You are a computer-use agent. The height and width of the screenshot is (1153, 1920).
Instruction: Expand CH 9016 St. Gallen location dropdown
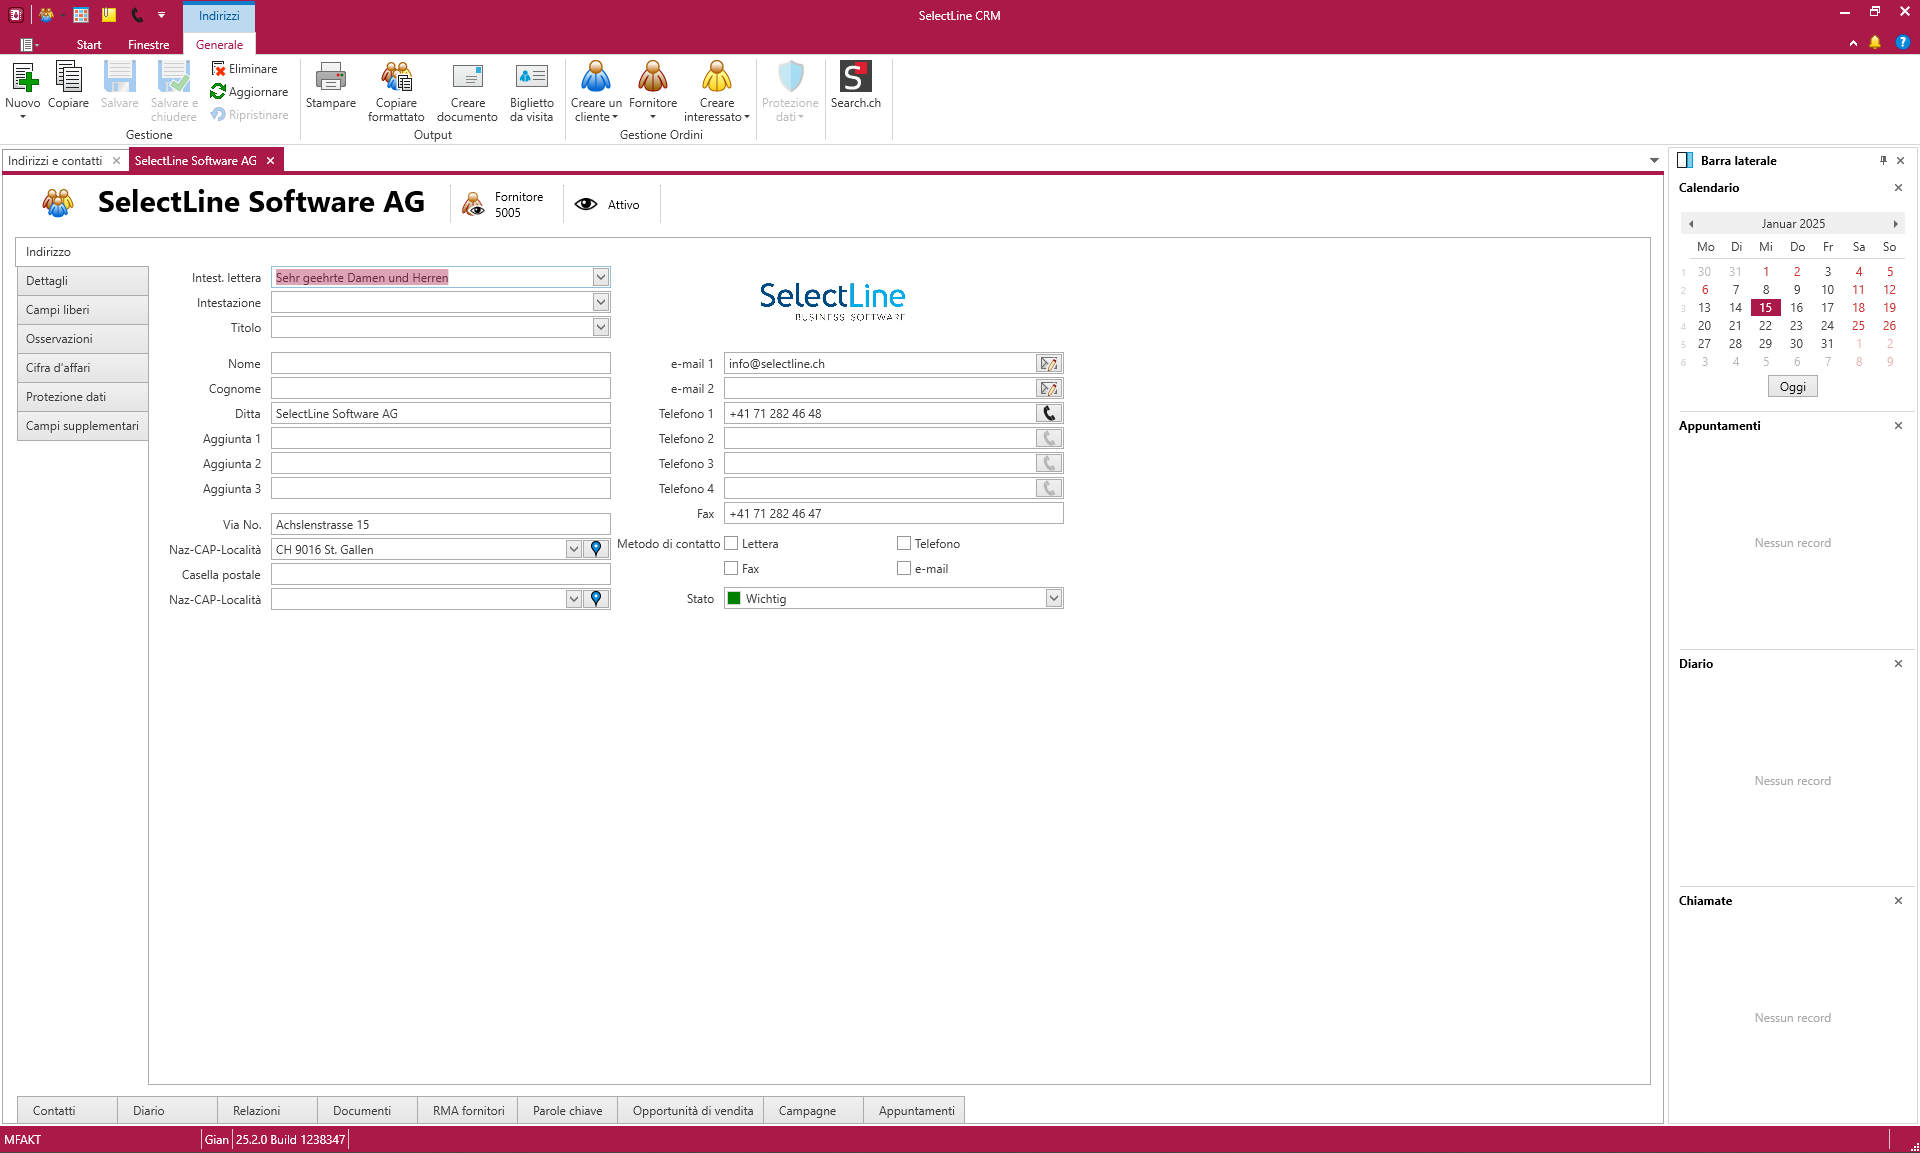pyautogui.click(x=573, y=549)
